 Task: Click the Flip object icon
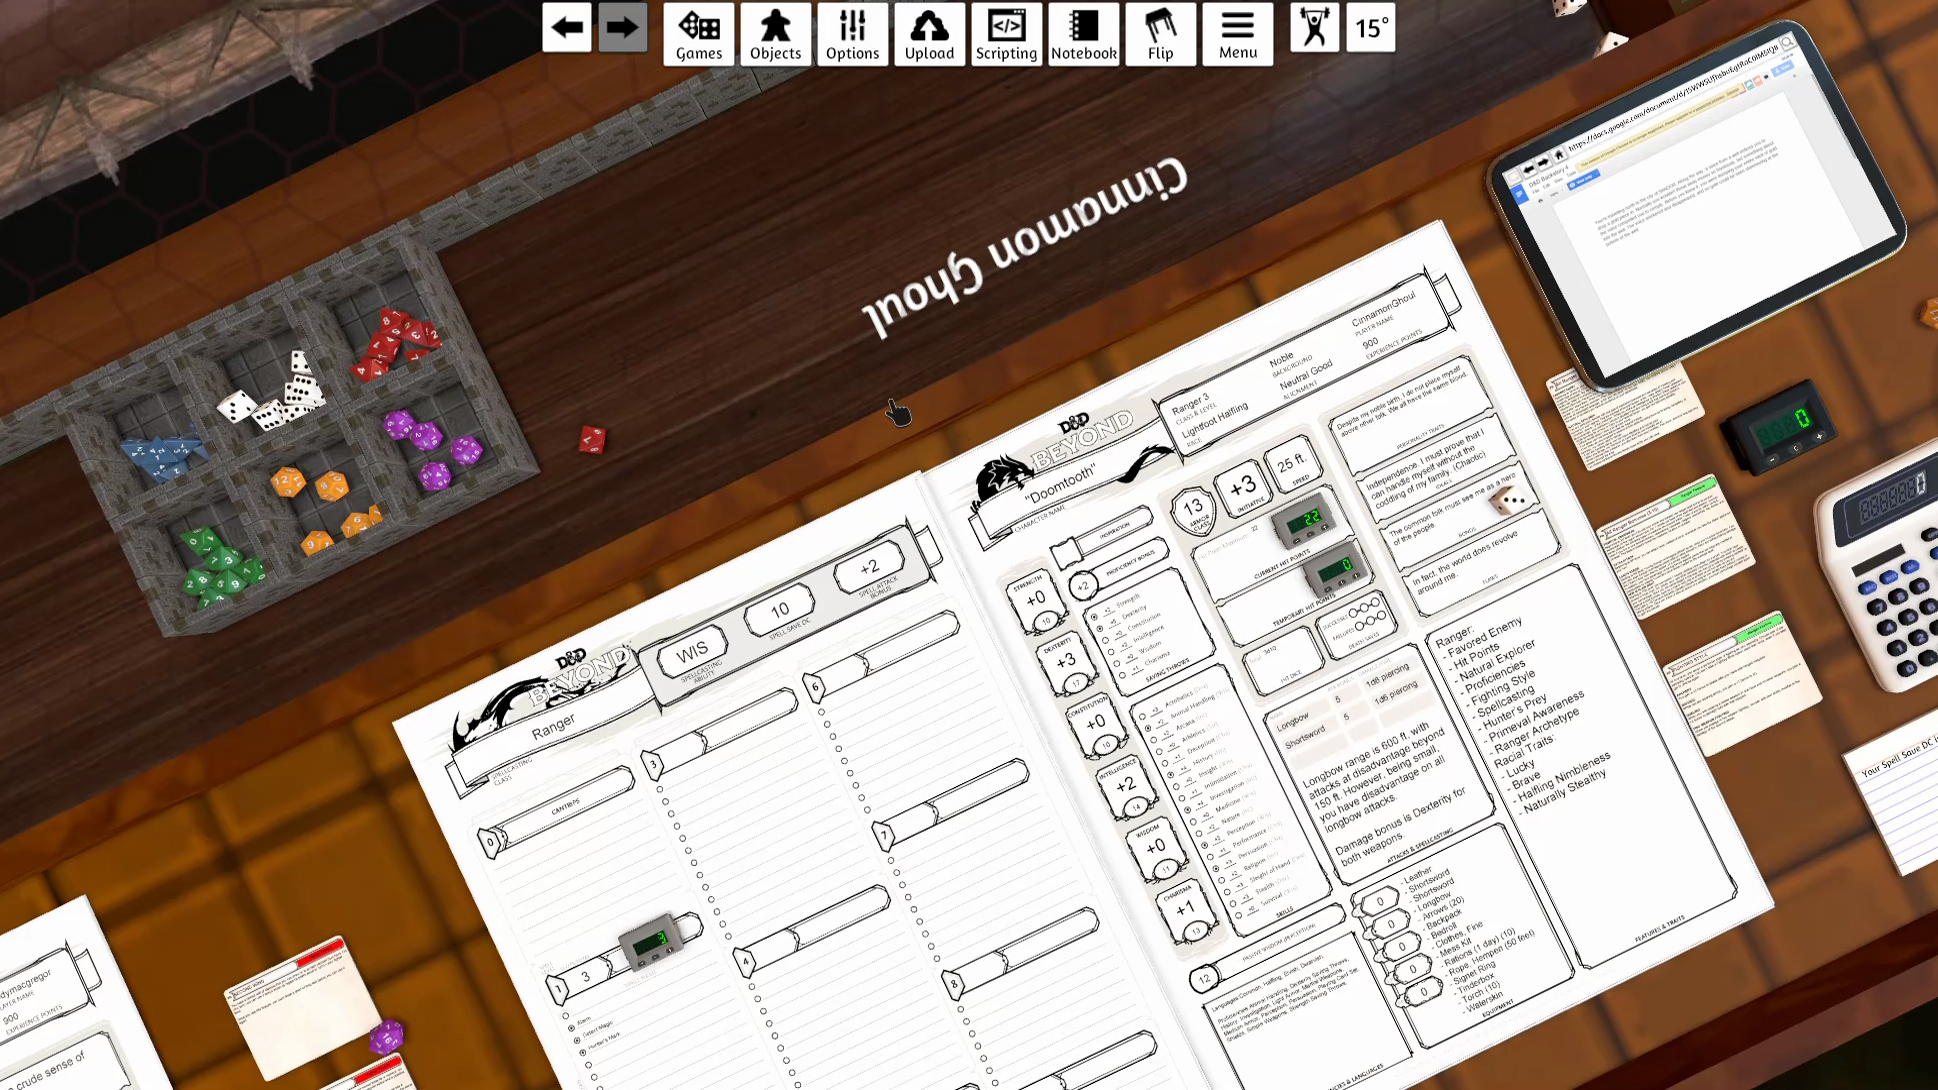1161,31
